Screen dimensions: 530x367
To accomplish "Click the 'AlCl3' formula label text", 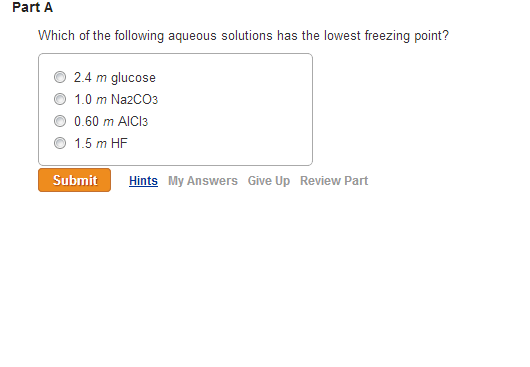I will (132, 121).
